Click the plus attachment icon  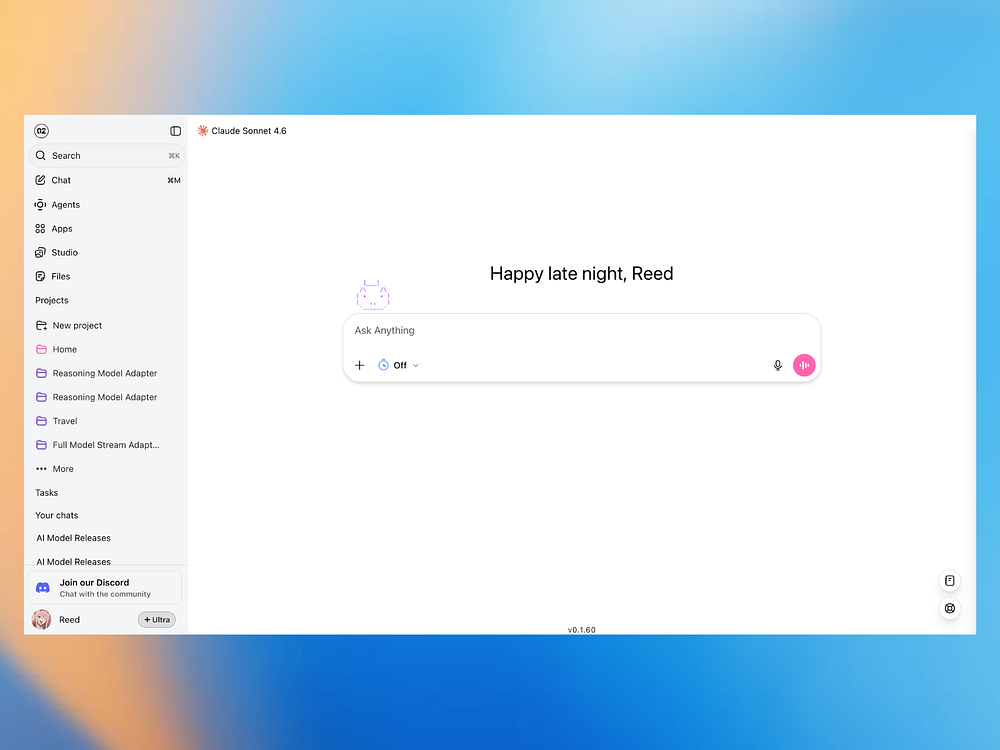[x=360, y=365]
